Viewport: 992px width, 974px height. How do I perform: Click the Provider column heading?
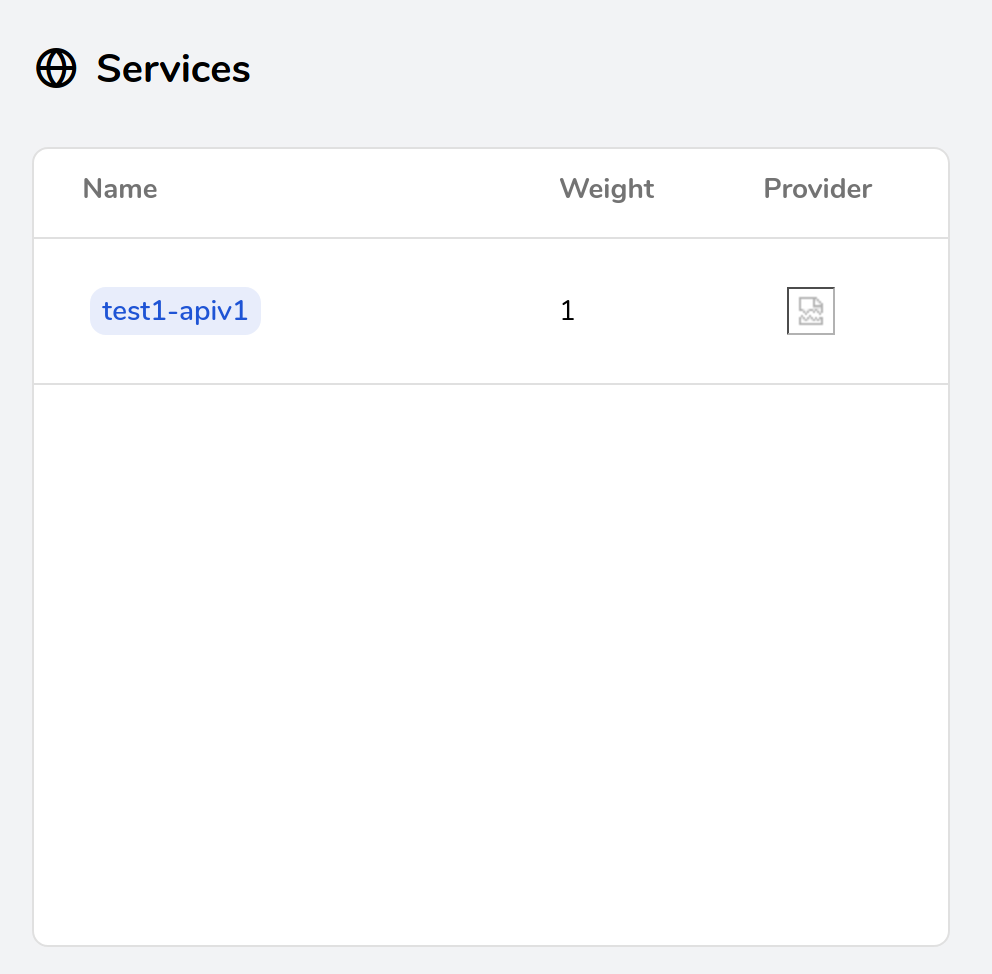(817, 189)
